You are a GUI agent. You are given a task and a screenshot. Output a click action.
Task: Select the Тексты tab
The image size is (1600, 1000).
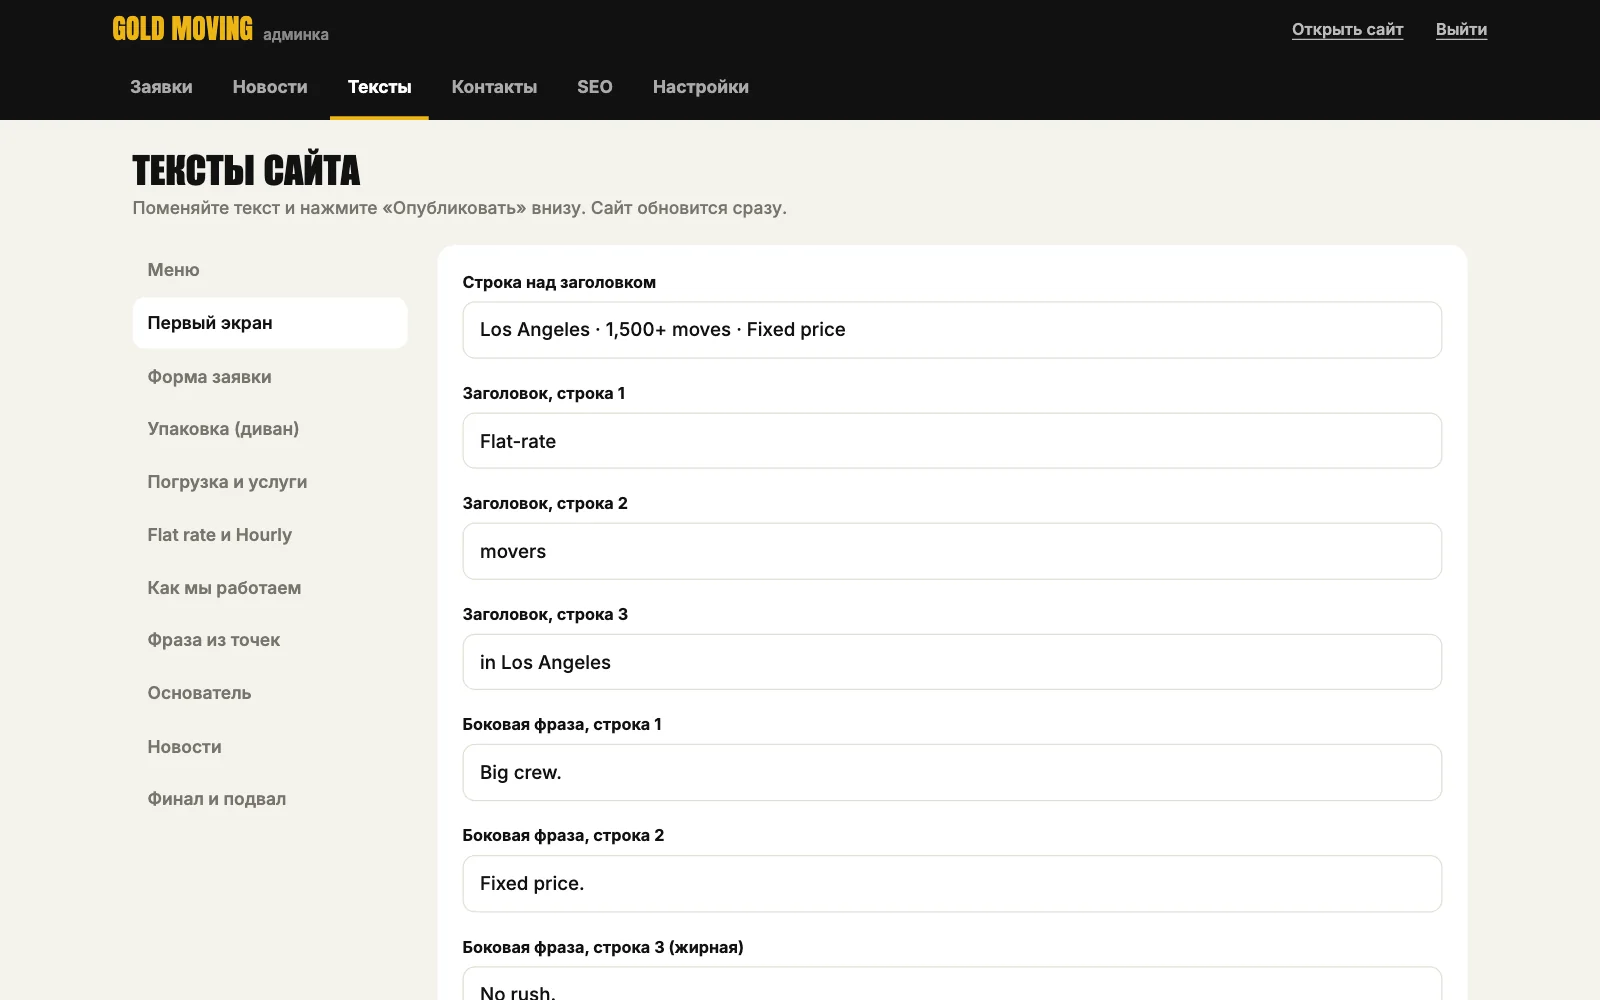[x=379, y=87]
